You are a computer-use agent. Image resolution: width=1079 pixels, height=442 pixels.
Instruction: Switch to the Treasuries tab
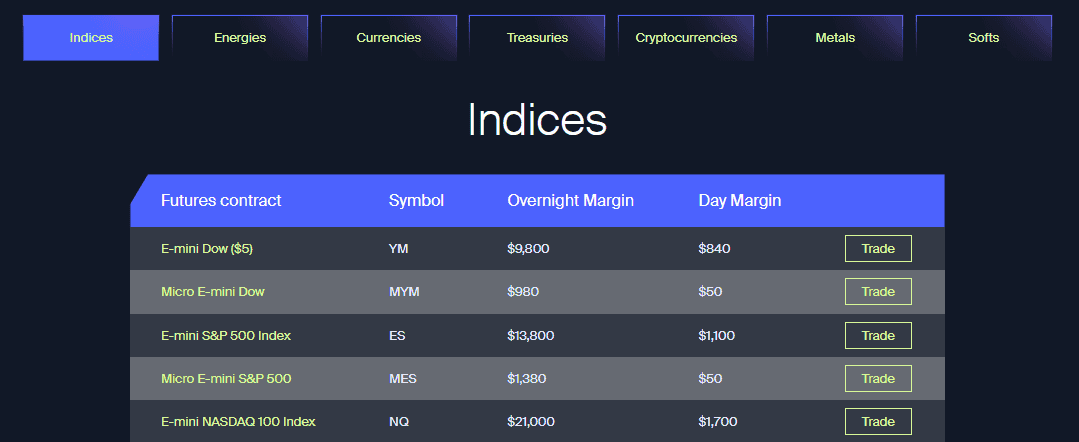tap(537, 38)
